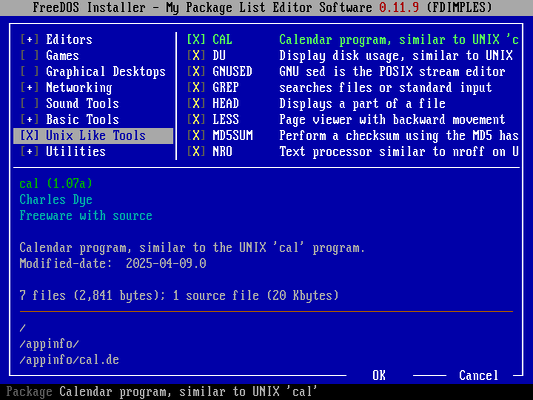The height and width of the screenshot is (400, 533).
Task: Select the LESS package name
Action: (226, 120)
